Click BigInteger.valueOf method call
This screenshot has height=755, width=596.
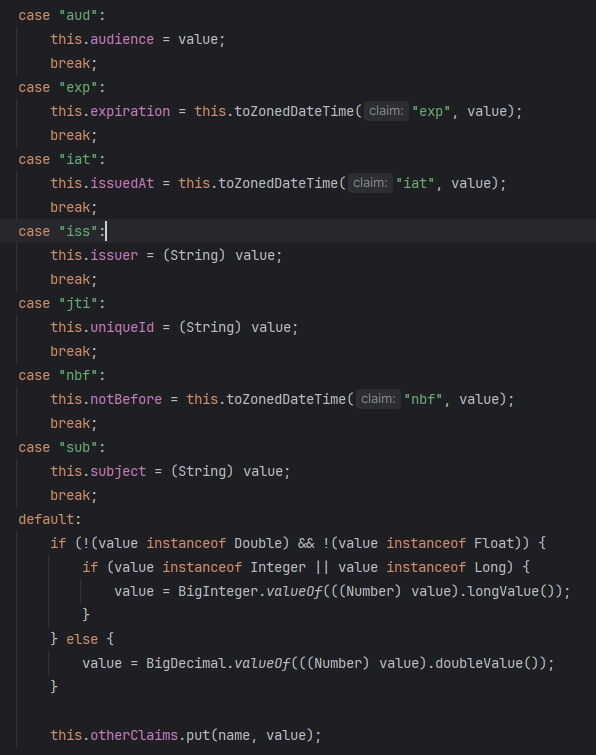pyautogui.click(x=250, y=591)
